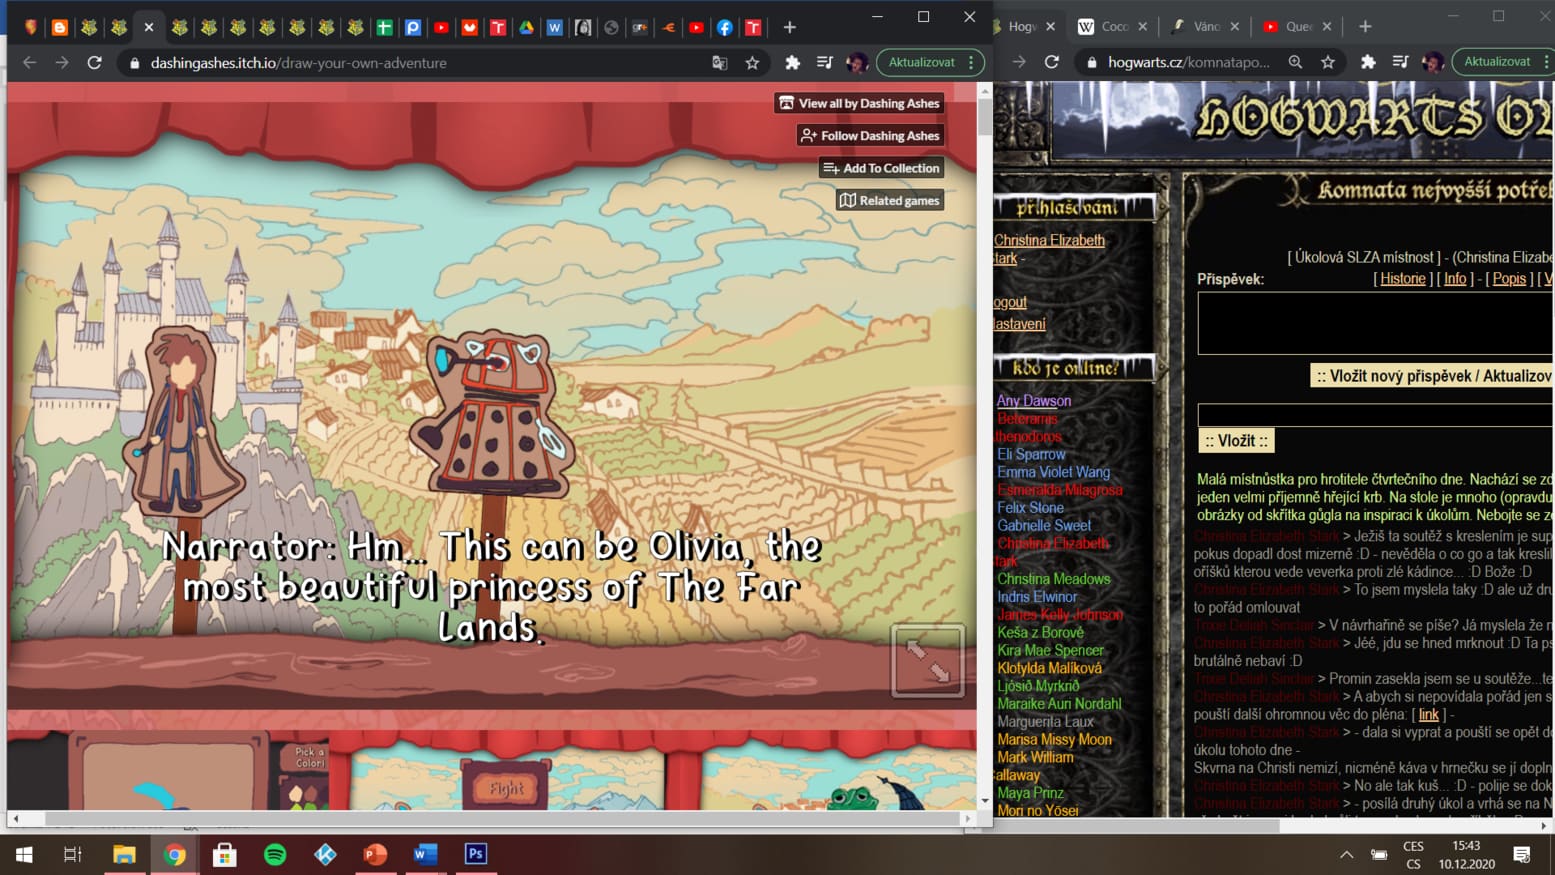Show hidden system tray icons

click(1346, 854)
